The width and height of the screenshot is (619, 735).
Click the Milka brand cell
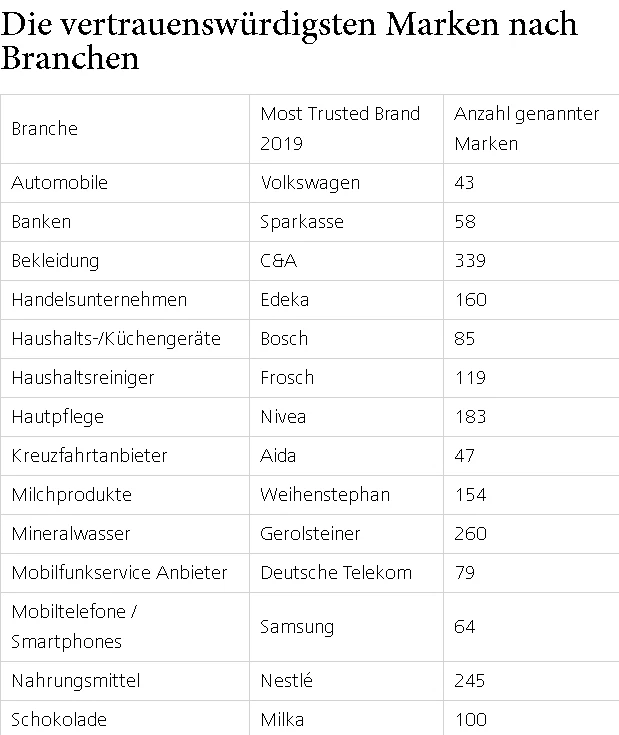(282, 720)
